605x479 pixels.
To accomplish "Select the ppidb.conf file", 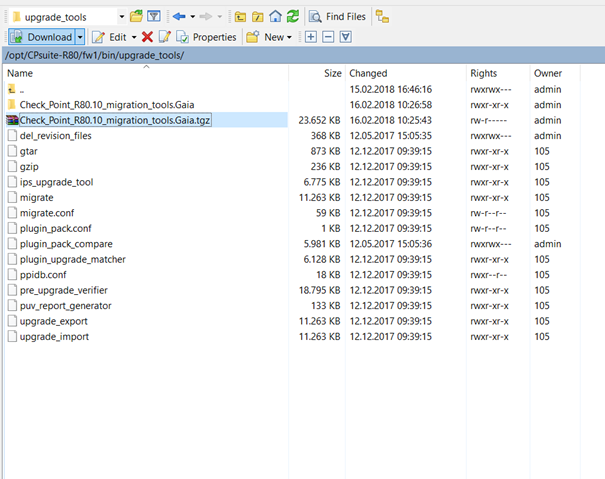I will [x=43, y=275].
